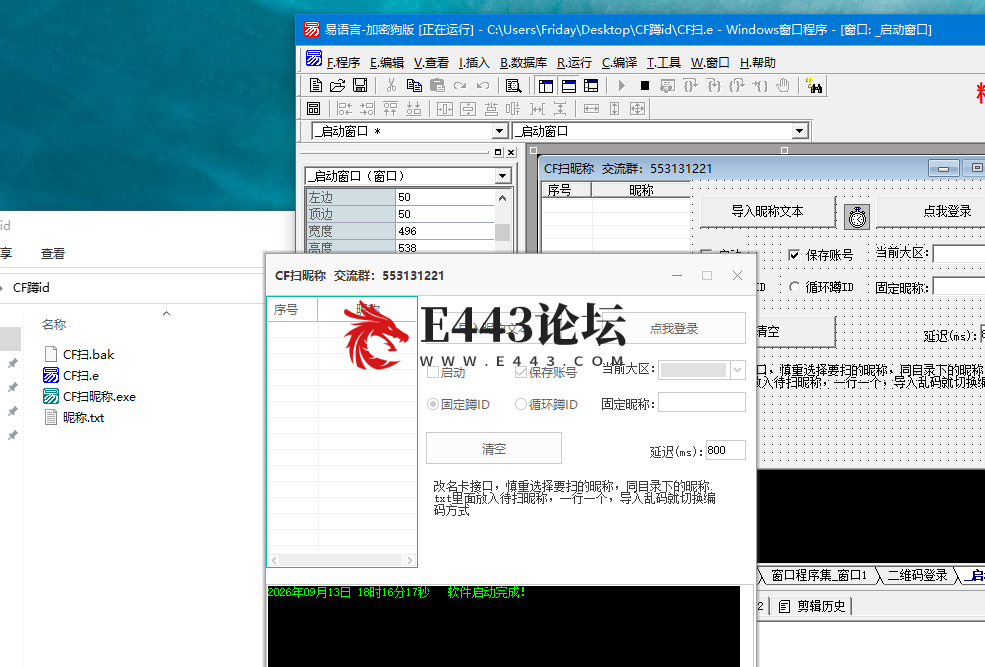The height and width of the screenshot is (667, 985).
Task: Click 清空 button in running window
Action: point(494,448)
